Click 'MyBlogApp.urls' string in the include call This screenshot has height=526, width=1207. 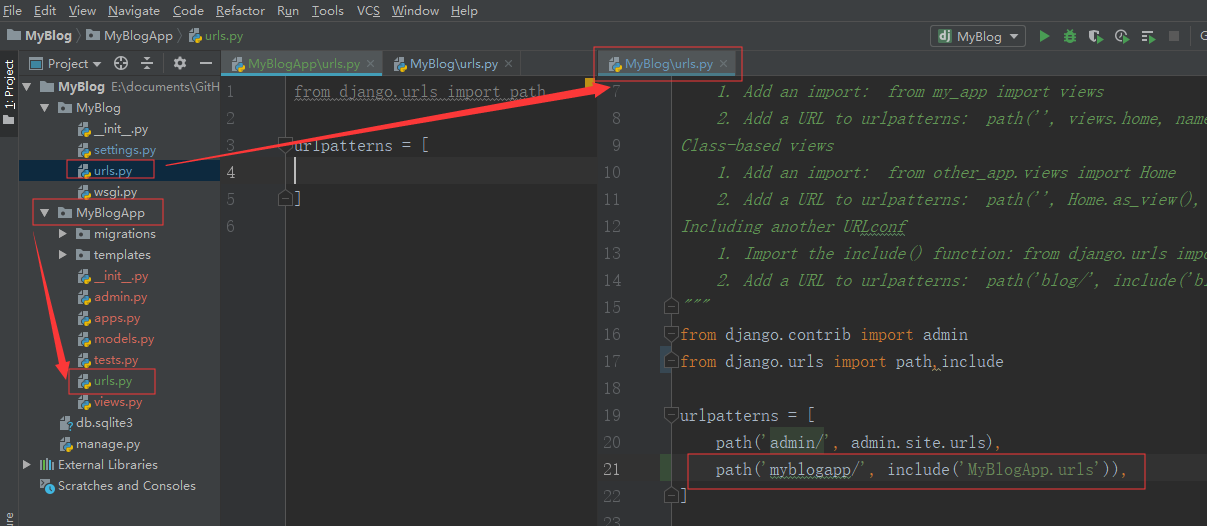click(1031, 469)
